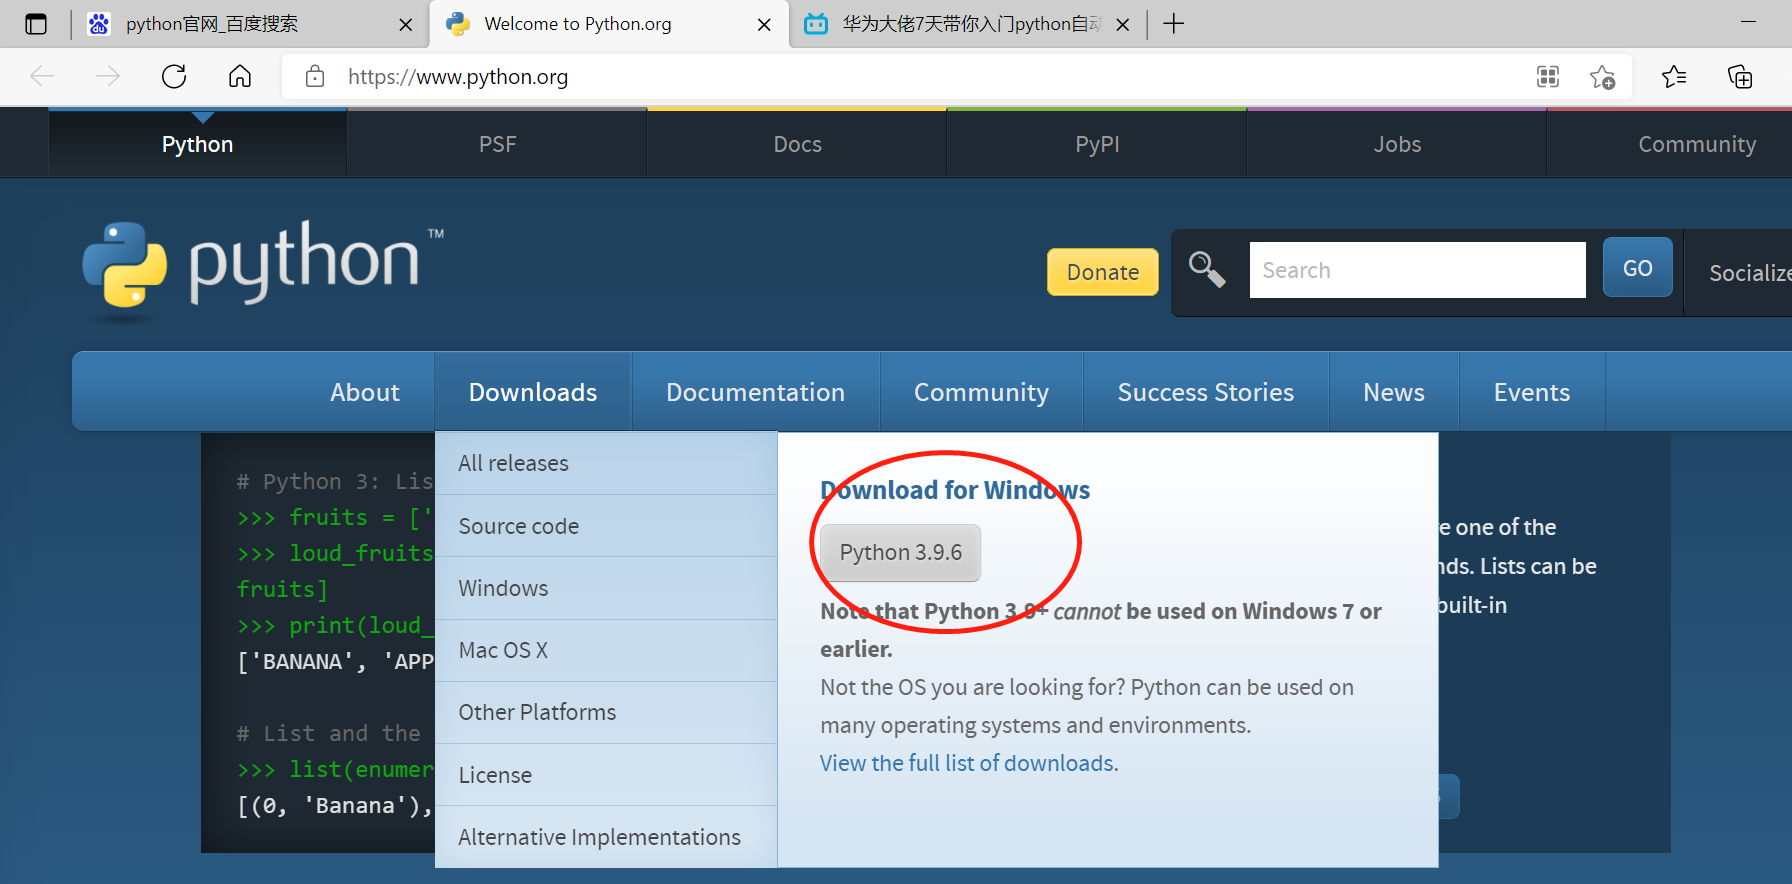
Task: Open the PyPI top navigation item
Action: pyautogui.click(x=1097, y=144)
